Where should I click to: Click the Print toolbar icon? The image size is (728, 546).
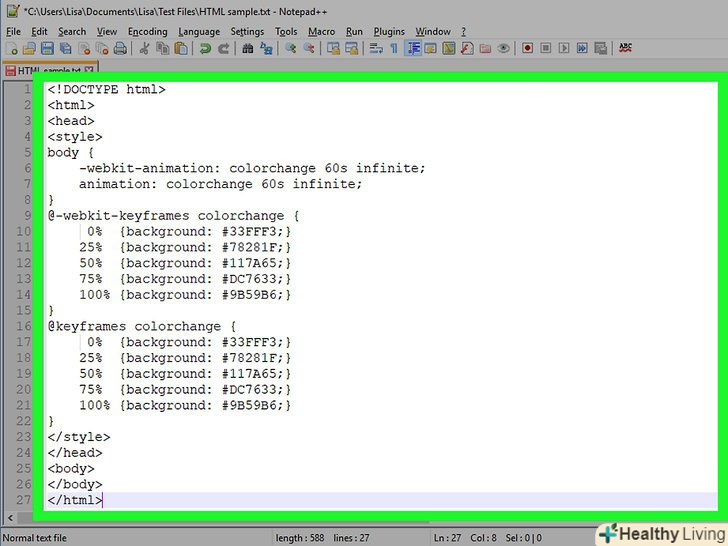120,48
